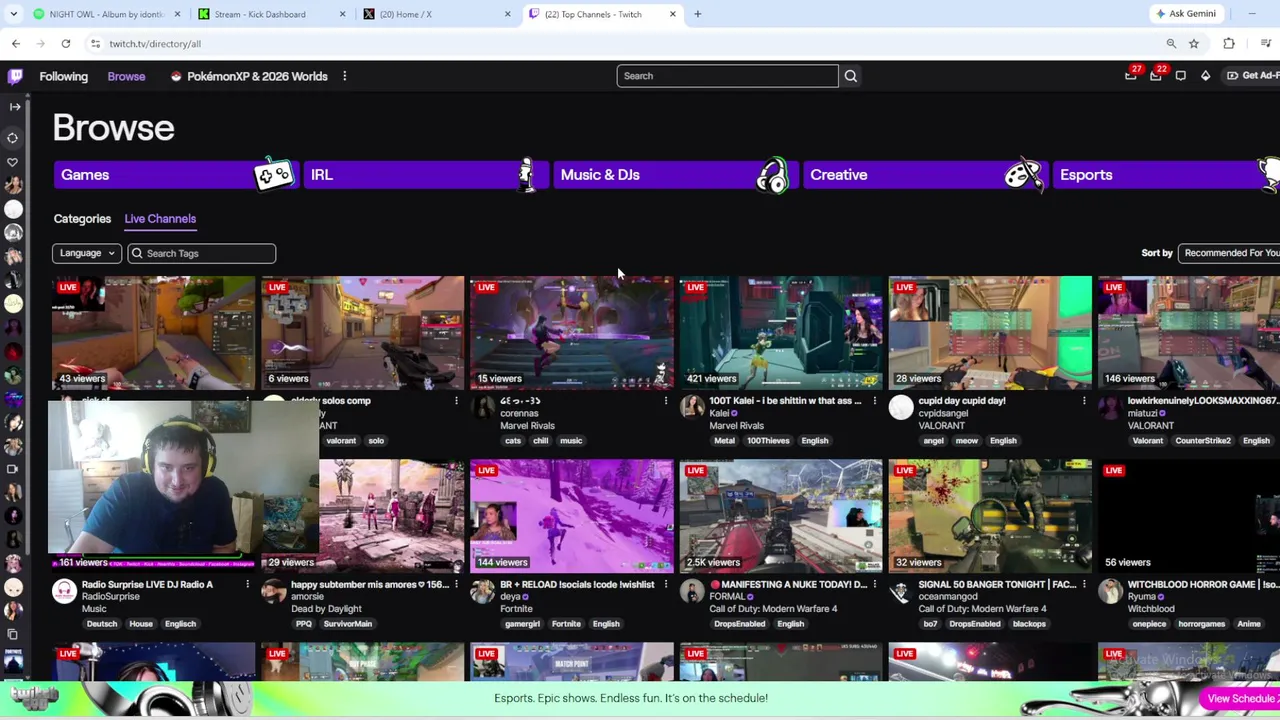Screen dimensions: 1280x720
Task: Open options menu for the corennas stream card
Action: tap(665, 401)
